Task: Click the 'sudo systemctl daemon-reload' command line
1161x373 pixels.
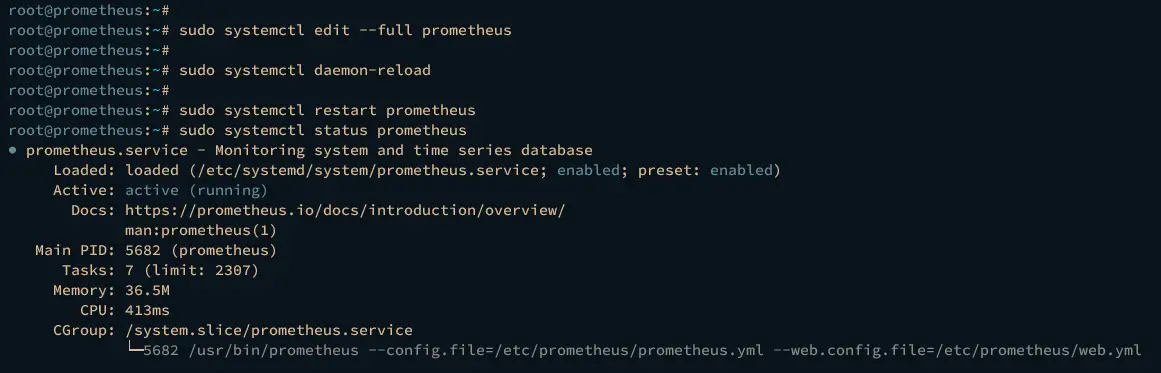Action: point(305,71)
